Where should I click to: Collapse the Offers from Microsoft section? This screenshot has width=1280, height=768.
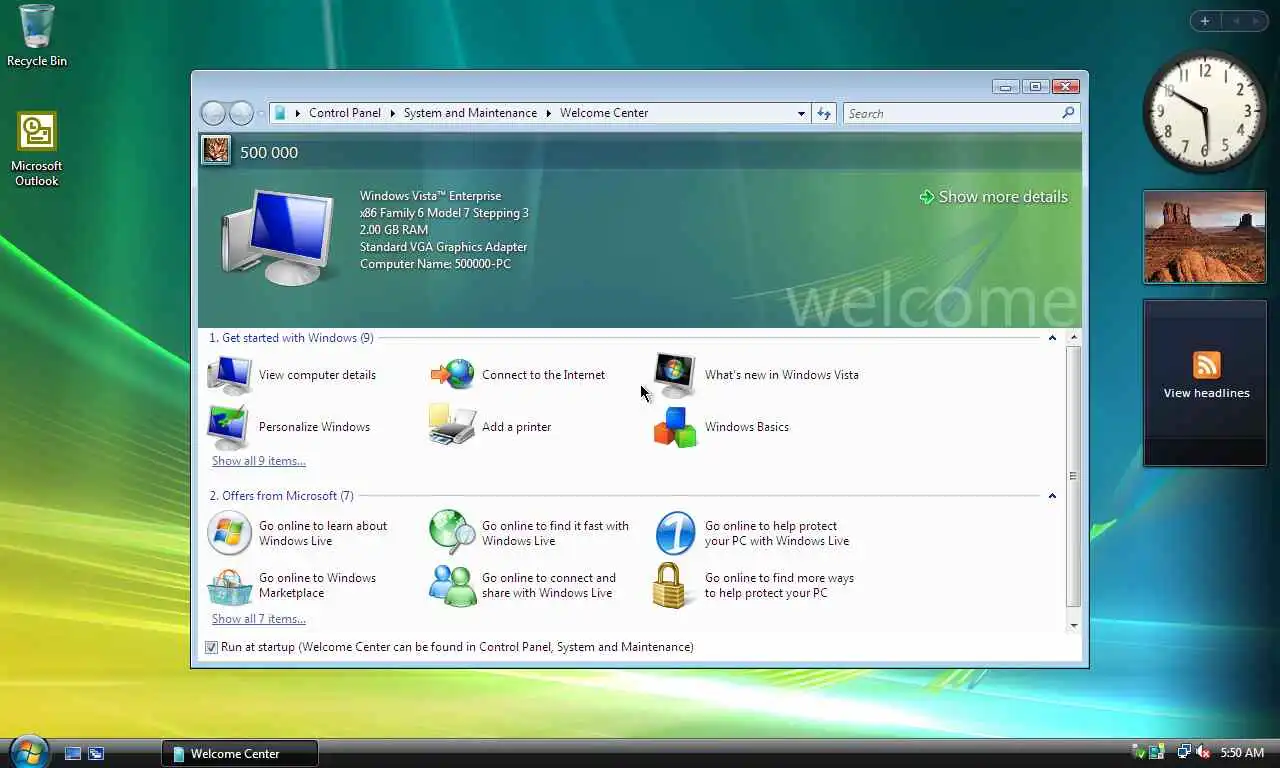pyautogui.click(x=1052, y=496)
